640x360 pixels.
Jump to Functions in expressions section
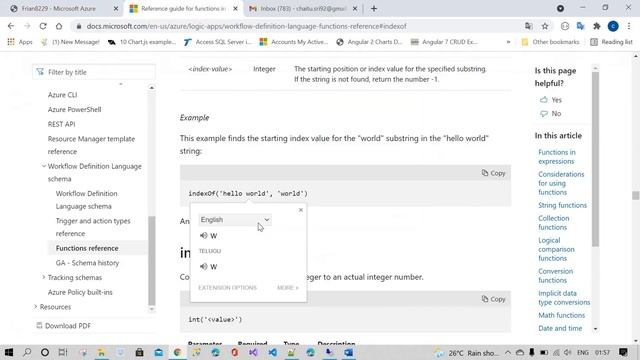[x=557, y=157]
